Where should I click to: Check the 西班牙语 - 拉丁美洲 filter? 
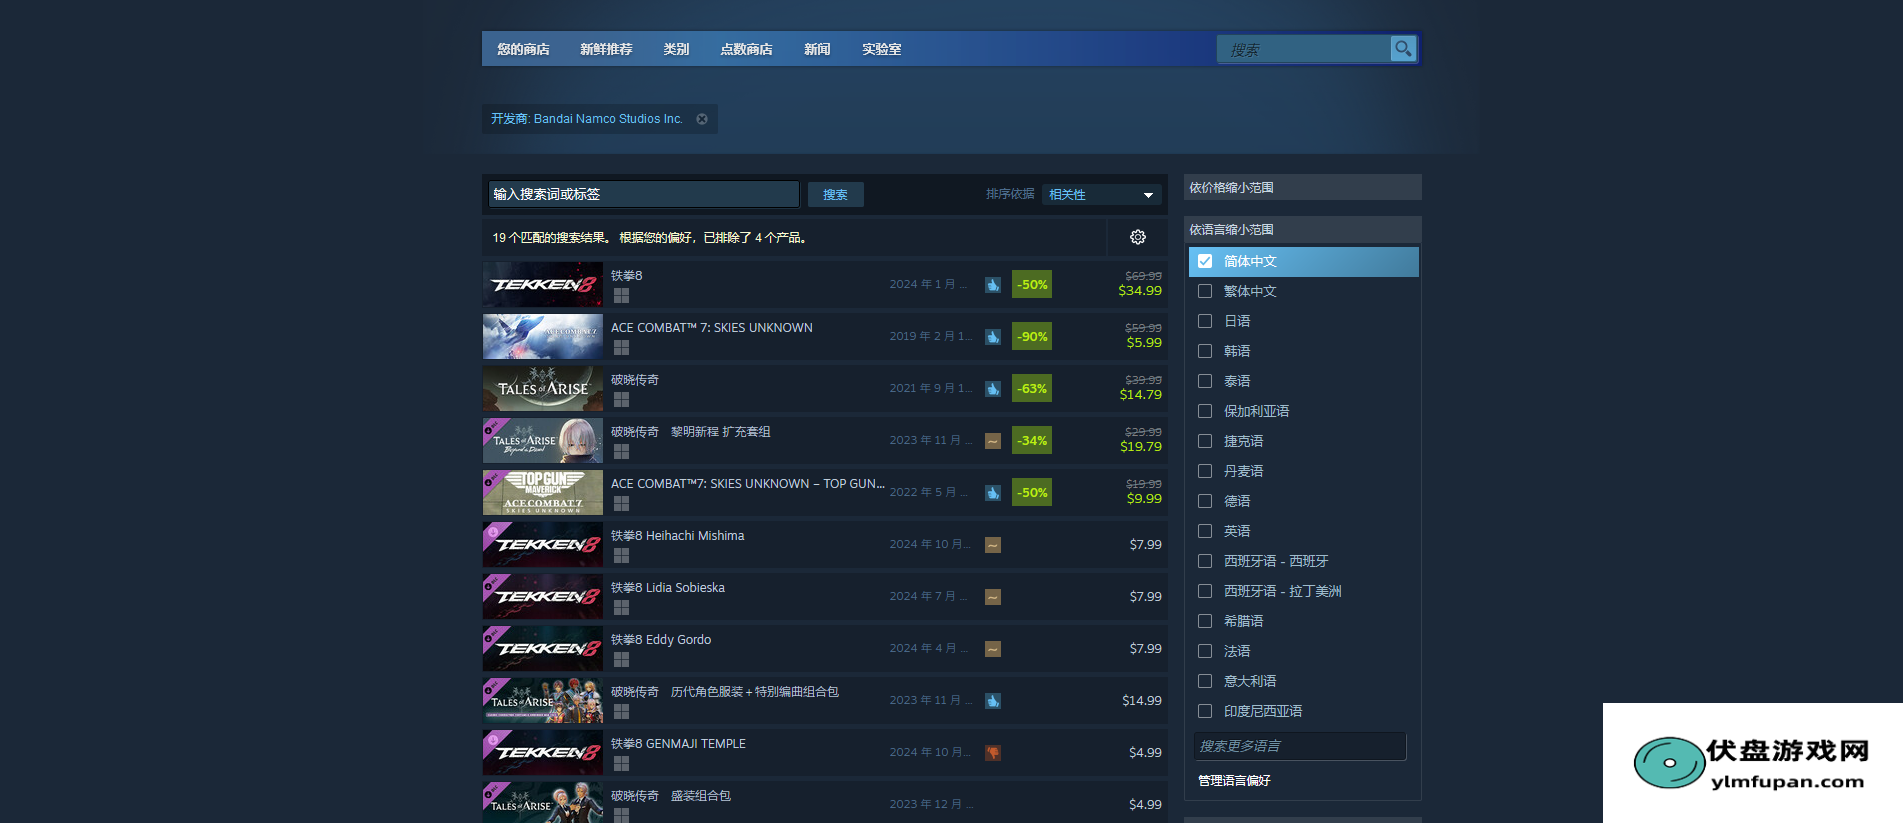pos(1205,591)
